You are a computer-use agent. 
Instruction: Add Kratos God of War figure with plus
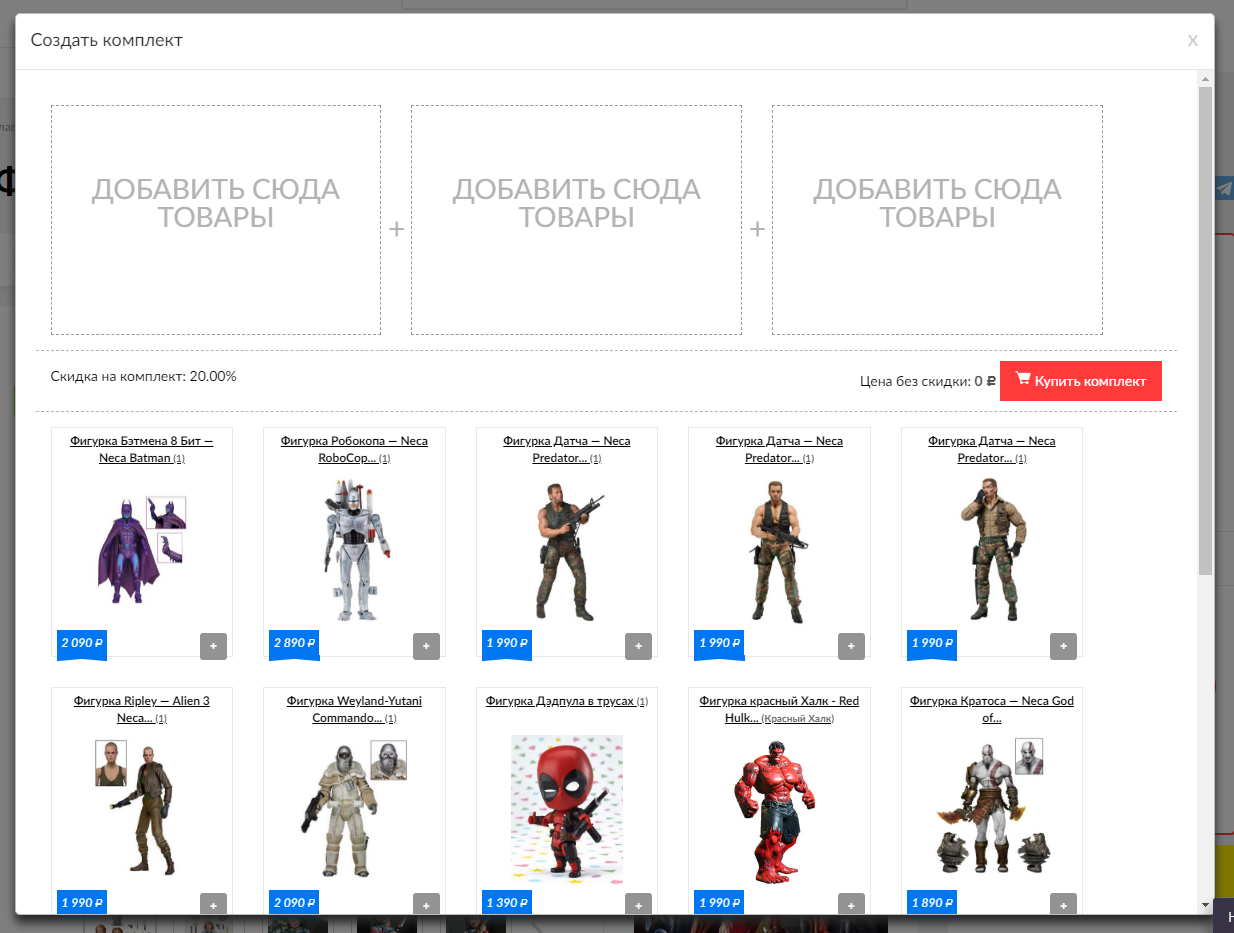pos(1063,905)
